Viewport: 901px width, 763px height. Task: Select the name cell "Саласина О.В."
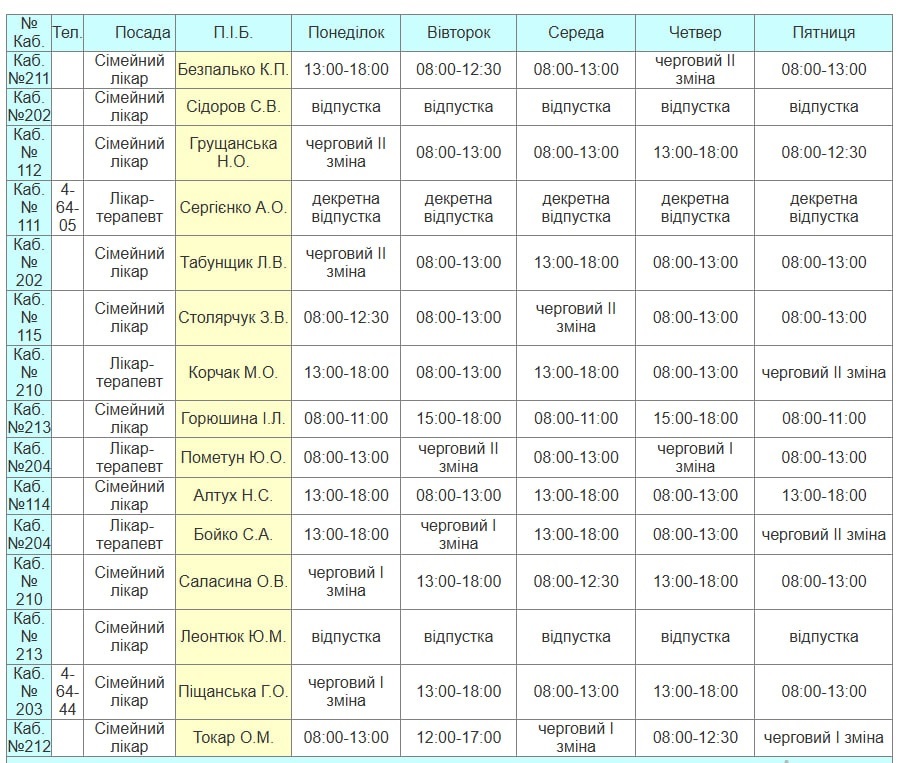coord(233,582)
